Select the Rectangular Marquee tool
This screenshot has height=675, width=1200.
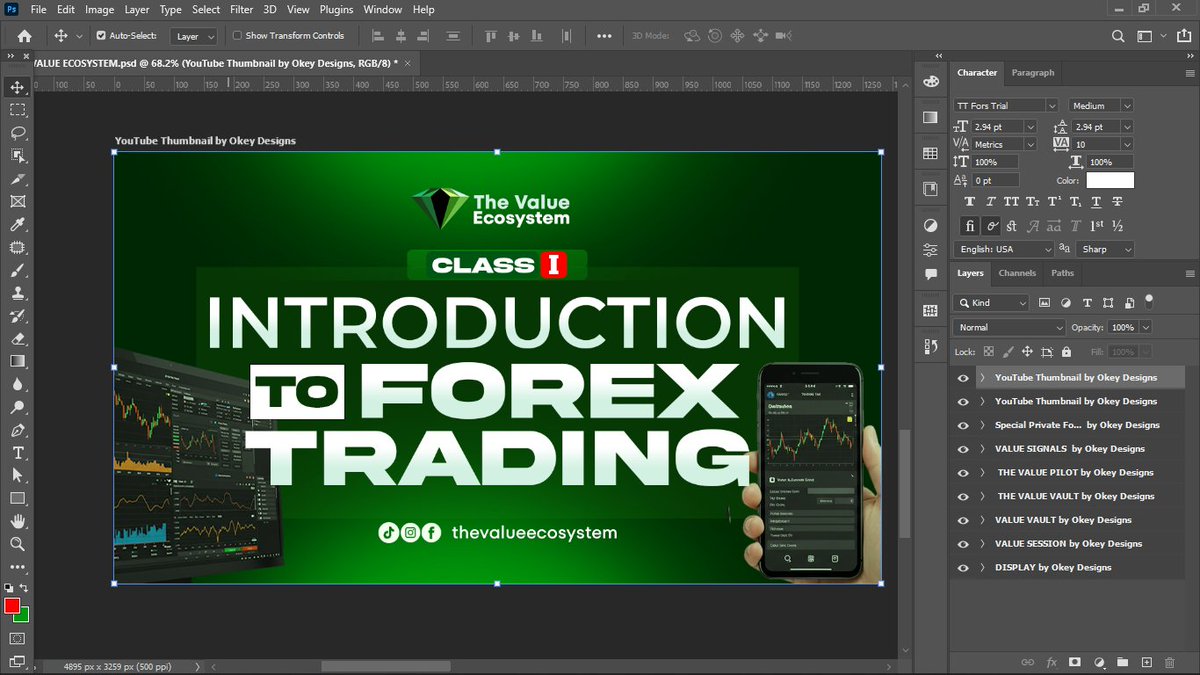click(17, 110)
